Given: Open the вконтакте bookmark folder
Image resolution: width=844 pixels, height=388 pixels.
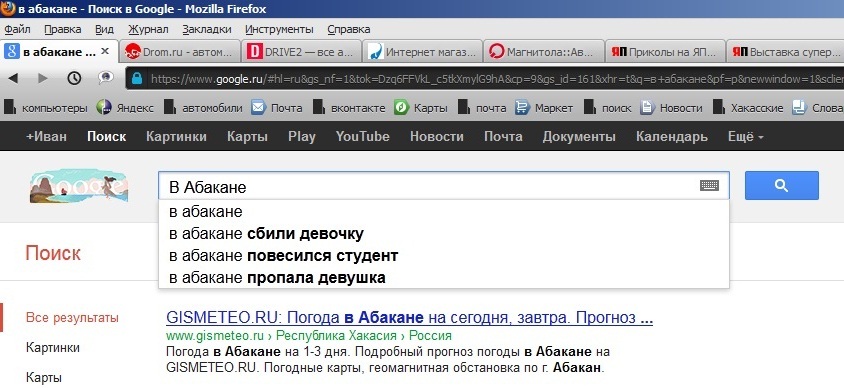Looking at the screenshot, I should [349, 108].
